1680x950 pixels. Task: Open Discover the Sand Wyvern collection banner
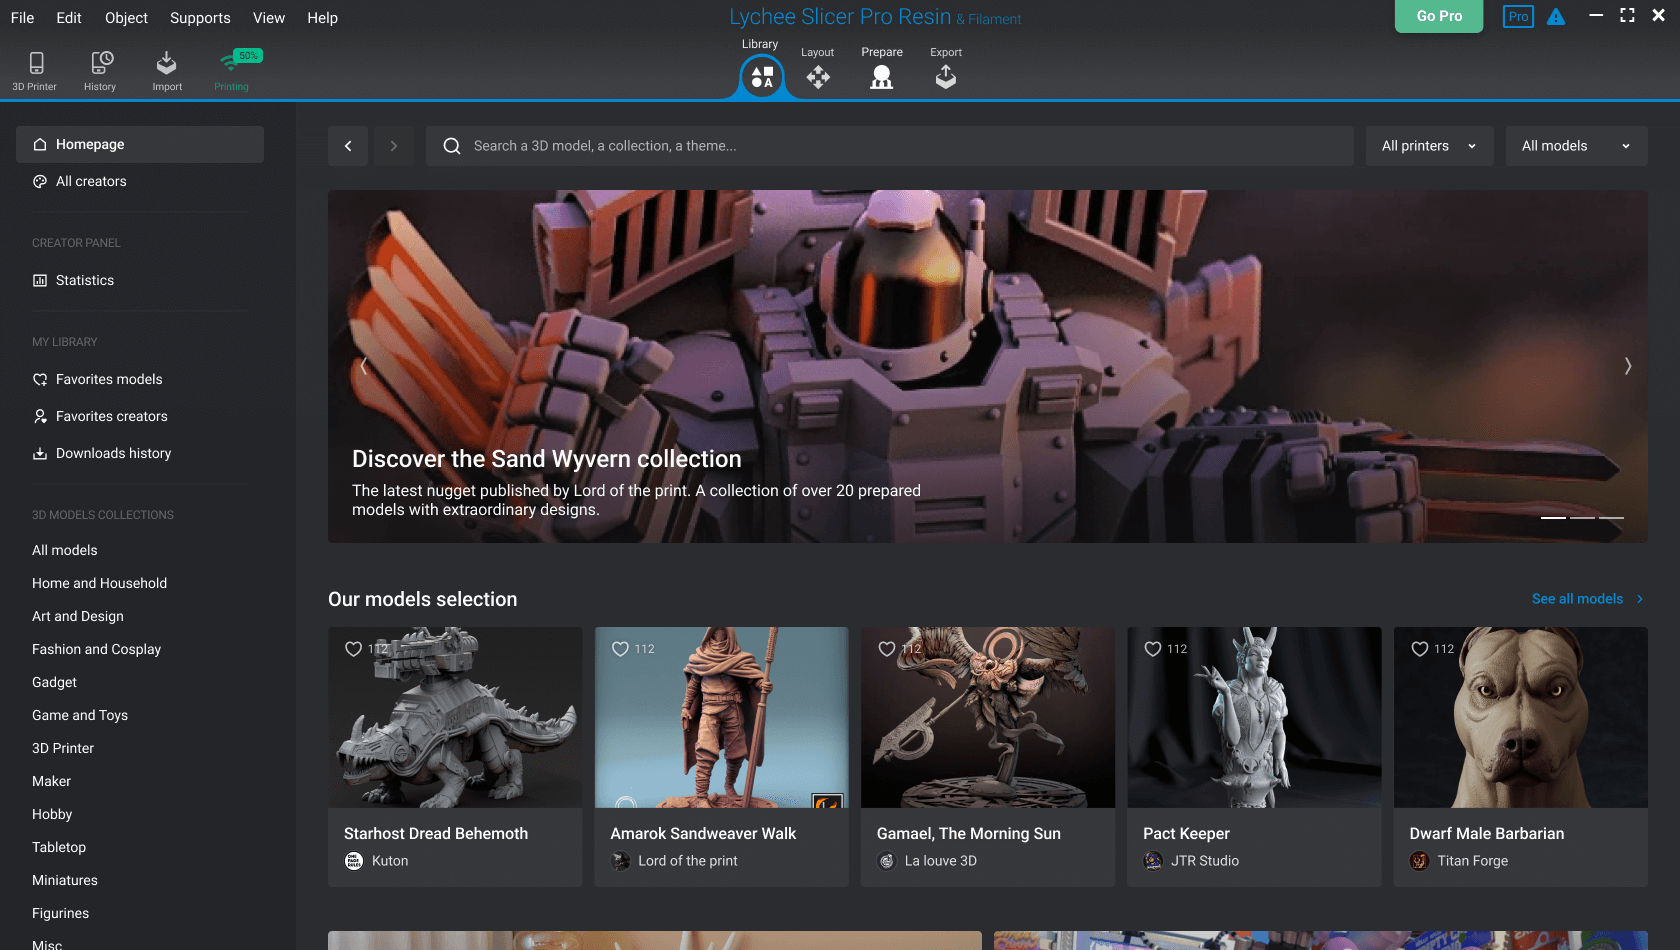[987, 367]
